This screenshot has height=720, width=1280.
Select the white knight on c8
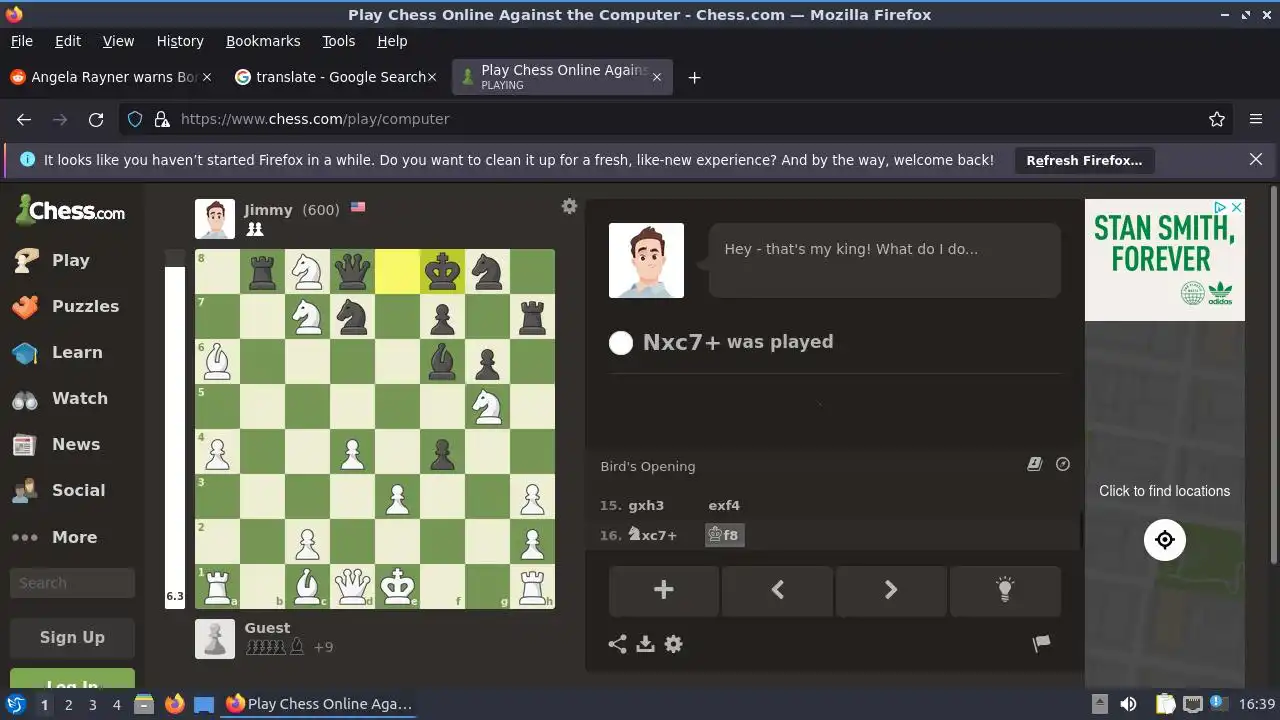tap(307, 272)
